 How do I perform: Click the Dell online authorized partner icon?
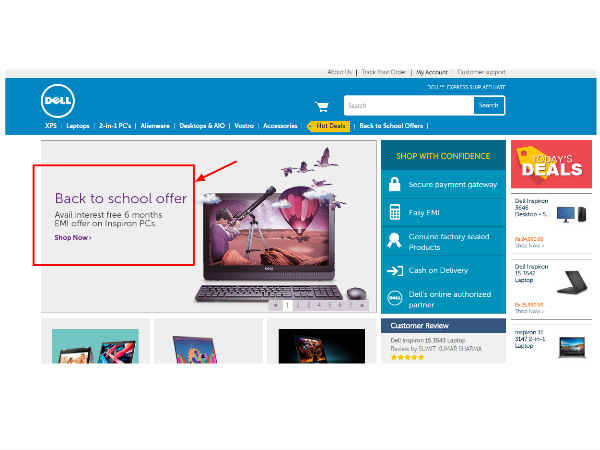click(395, 298)
